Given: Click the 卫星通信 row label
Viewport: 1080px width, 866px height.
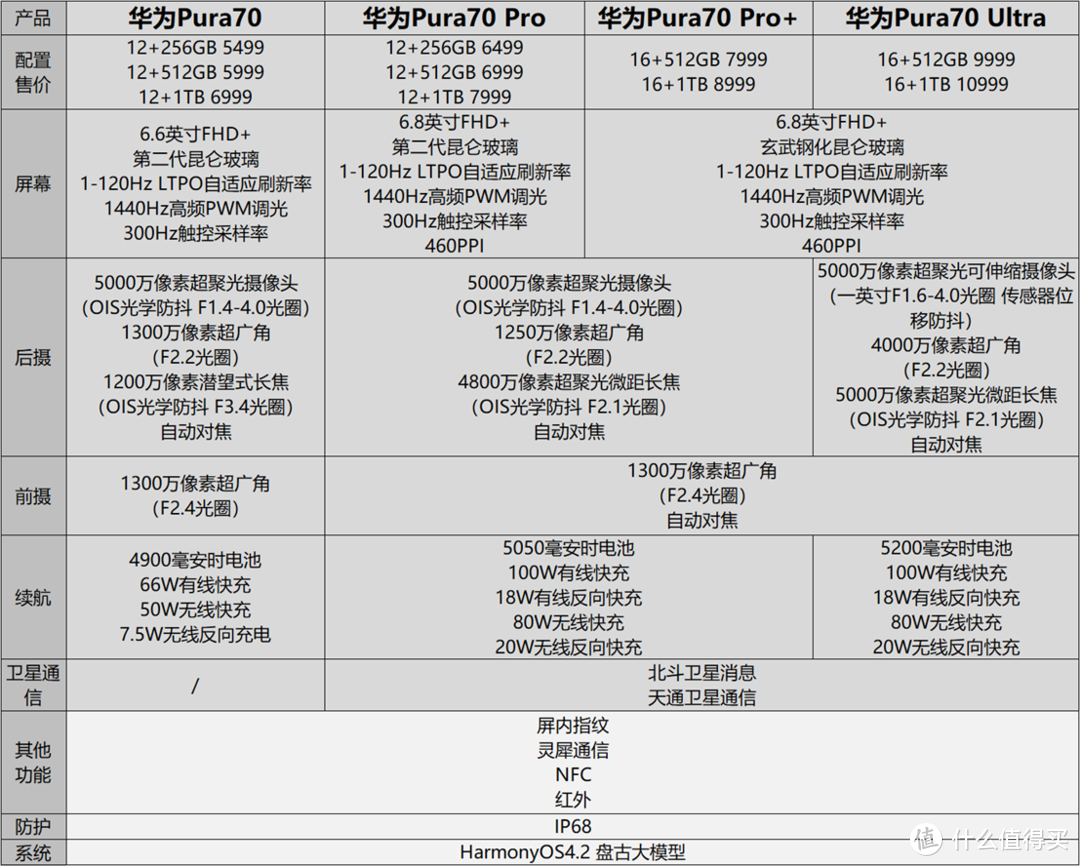Looking at the screenshot, I should pos(33,684).
